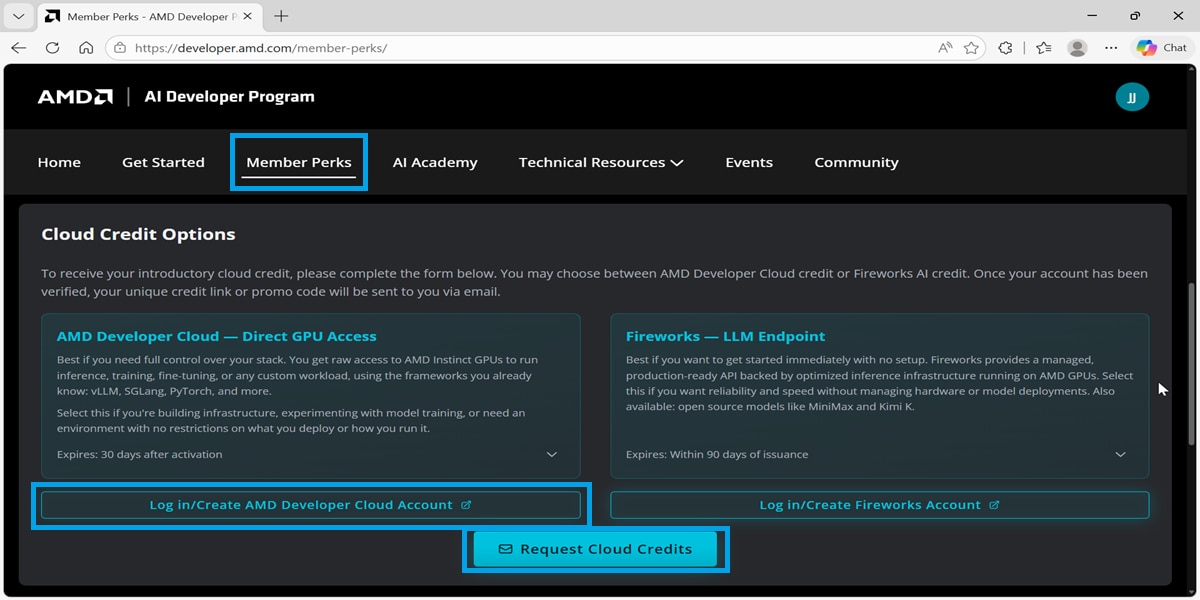Open the tab actions dropdown in title bar
1200x600 pixels.
(18, 16)
